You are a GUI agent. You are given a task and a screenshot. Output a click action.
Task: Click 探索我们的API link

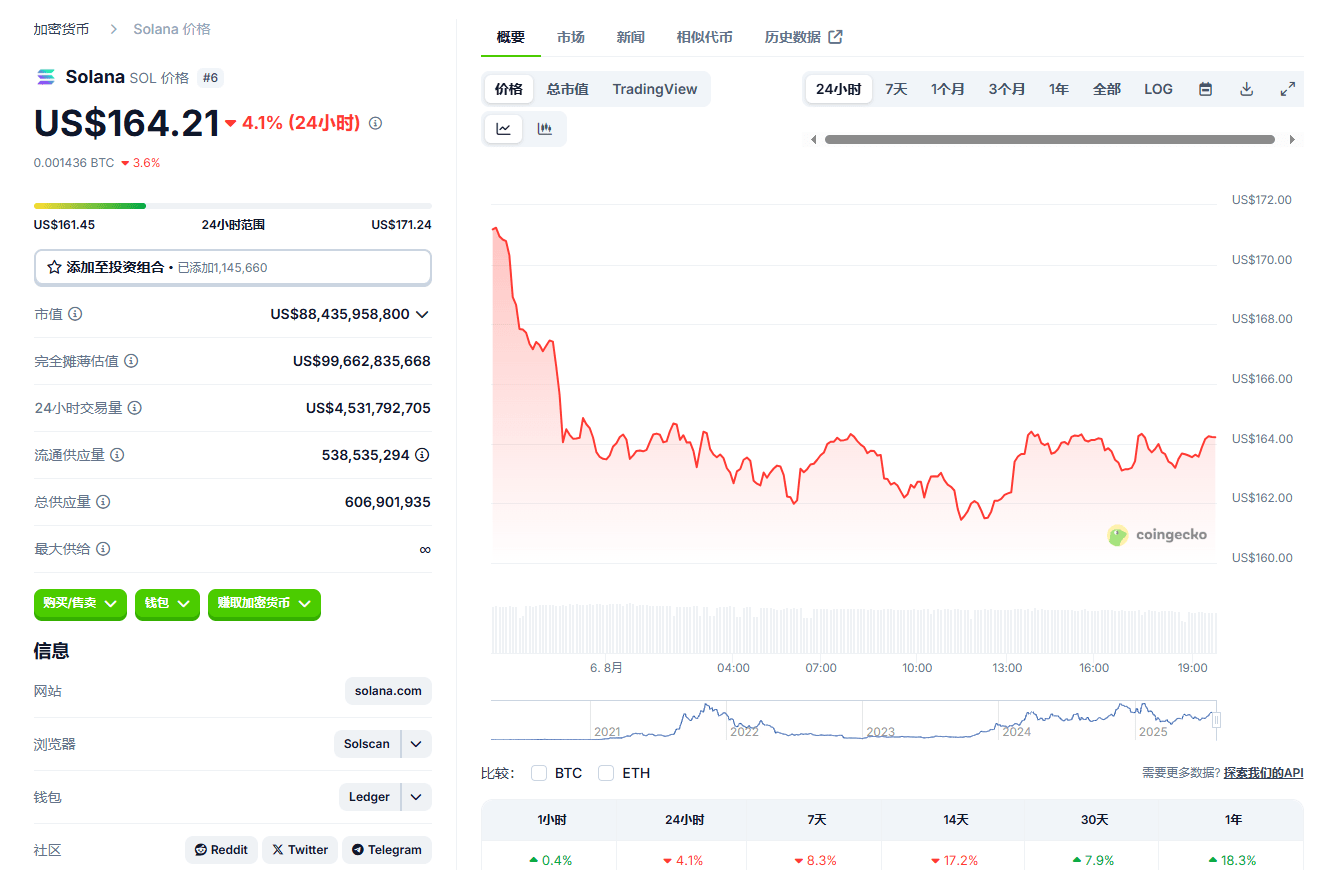pos(1263,773)
